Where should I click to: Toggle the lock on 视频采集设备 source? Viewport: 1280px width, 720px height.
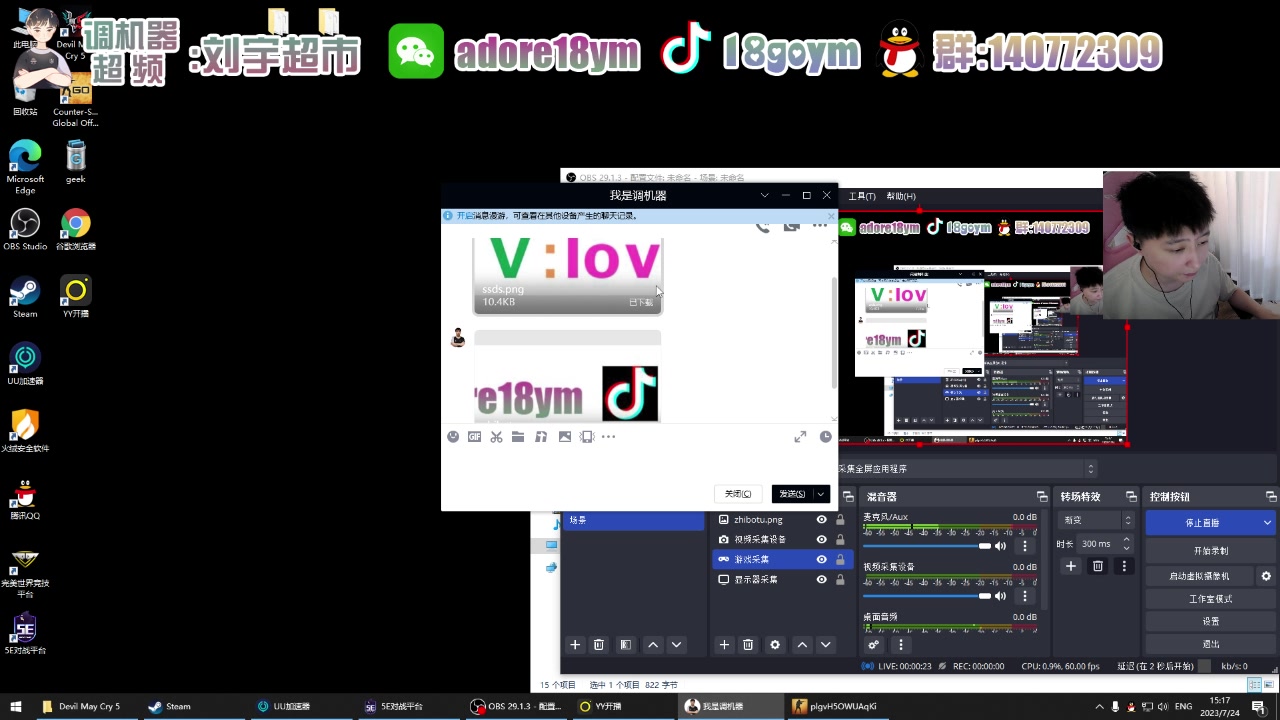pos(840,540)
